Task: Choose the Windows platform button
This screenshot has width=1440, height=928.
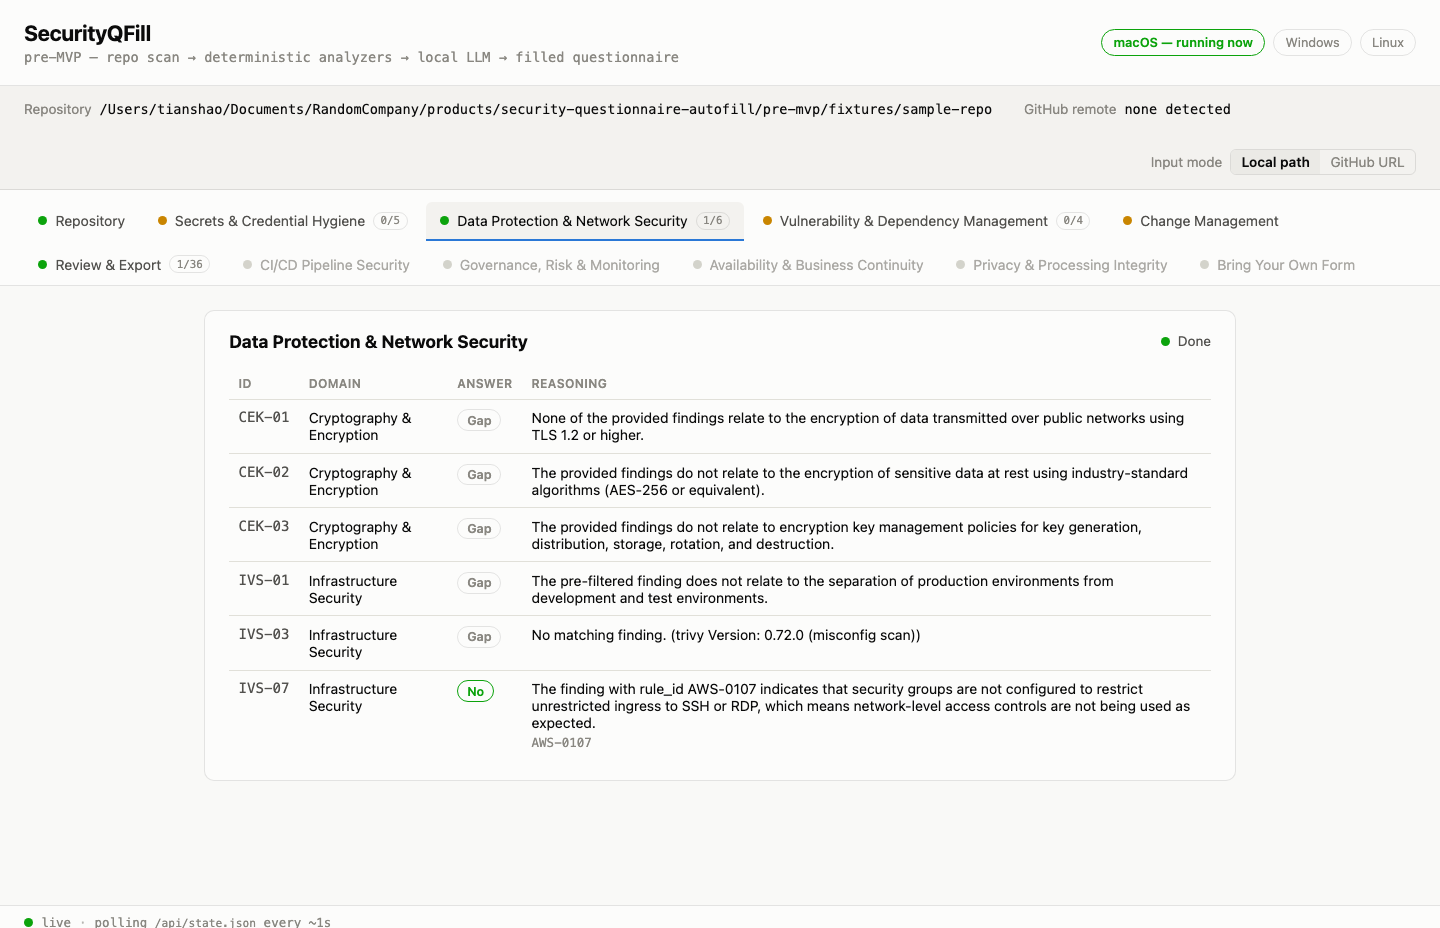Action: pos(1312,43)
